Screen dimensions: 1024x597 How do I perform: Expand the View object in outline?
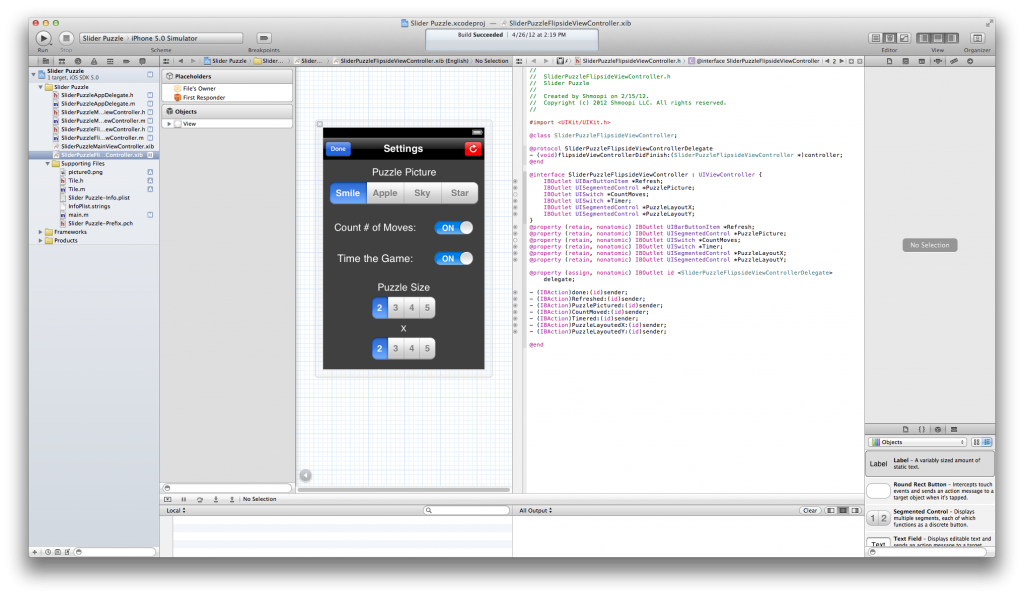point(169,123)
